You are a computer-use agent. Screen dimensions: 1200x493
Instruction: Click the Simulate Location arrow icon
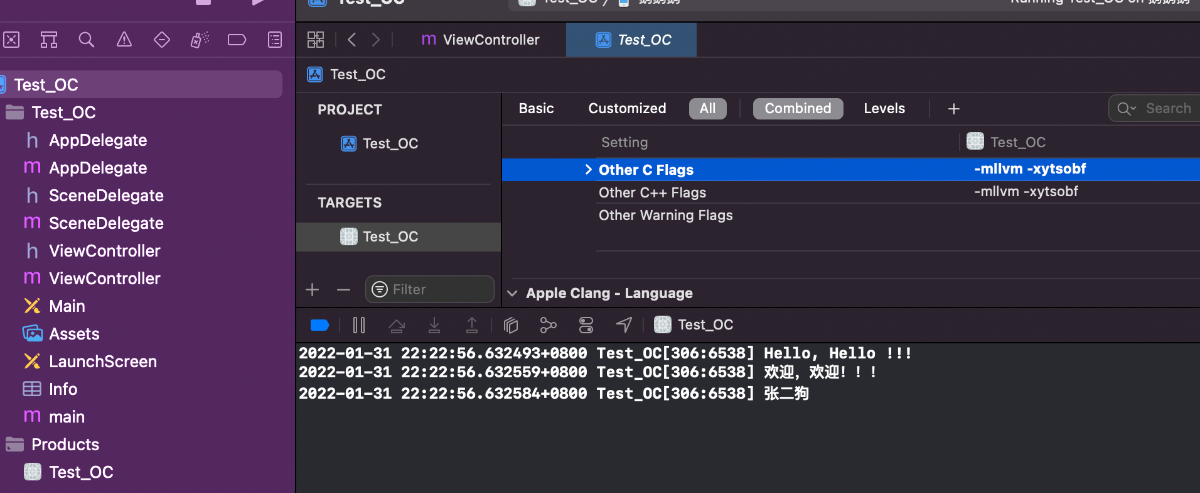tap(624, 325)
